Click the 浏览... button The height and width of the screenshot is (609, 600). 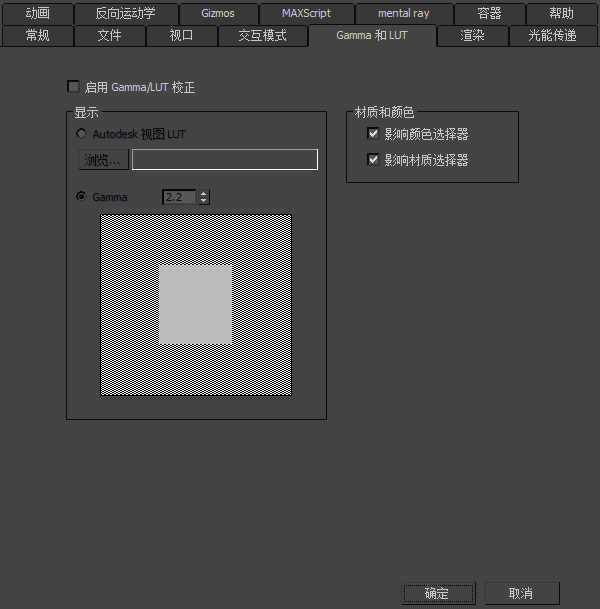coord(103,160)
